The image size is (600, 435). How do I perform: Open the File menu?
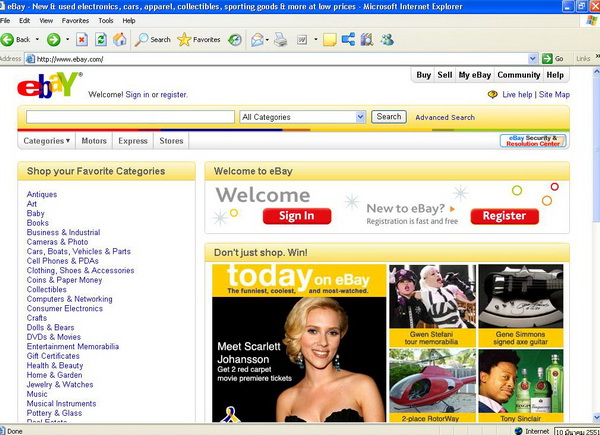pos(5,21)
